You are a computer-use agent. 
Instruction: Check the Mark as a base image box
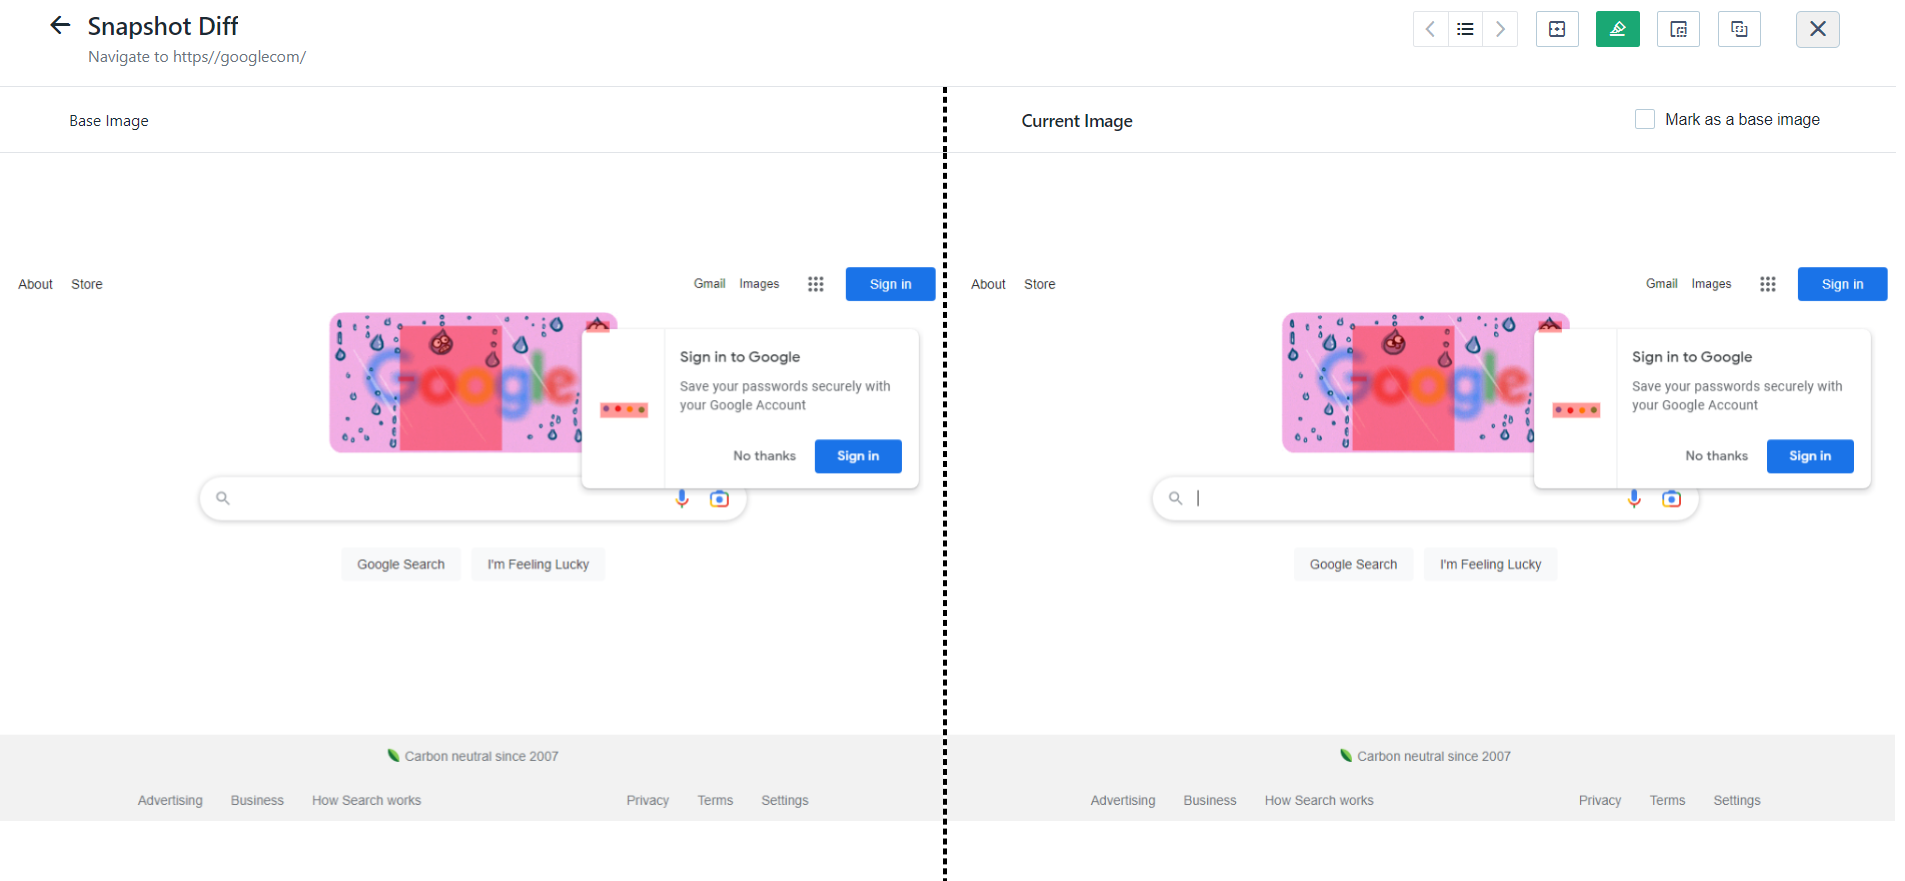pos(1645,119)
